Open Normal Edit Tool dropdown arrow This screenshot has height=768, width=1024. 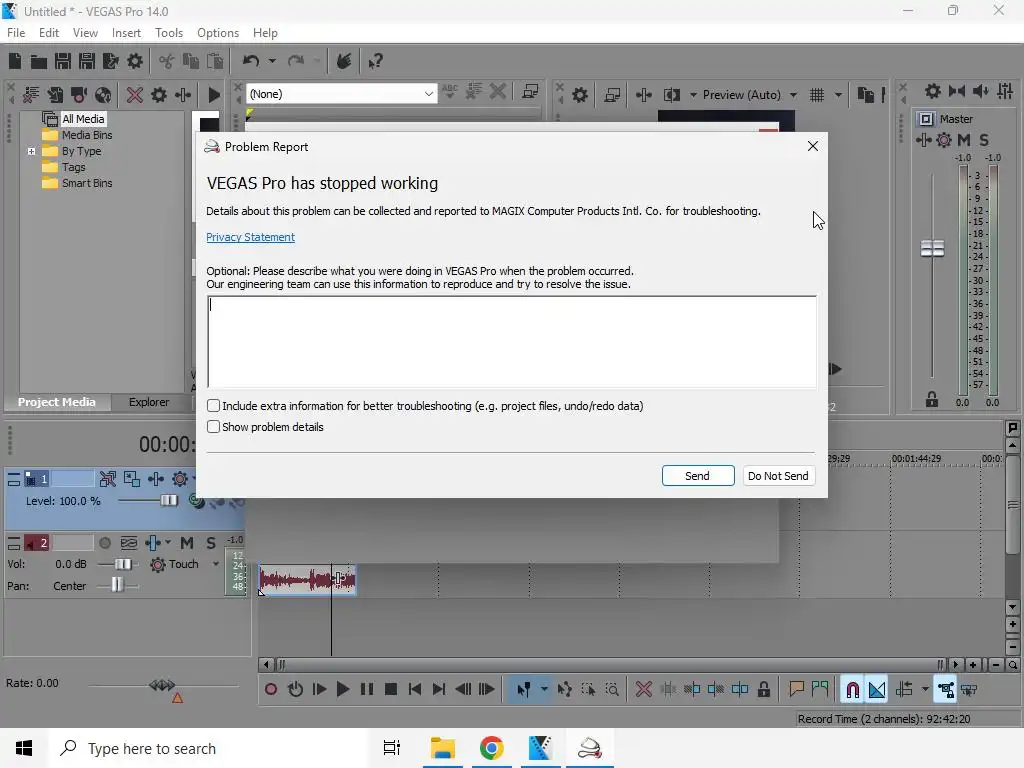click(x=544, y=689)
